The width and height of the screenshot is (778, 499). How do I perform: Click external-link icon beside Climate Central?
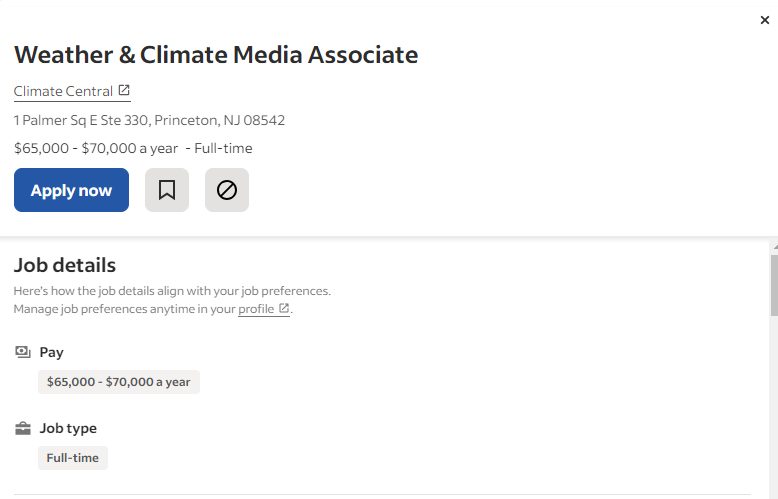pyautogui.click(x=124, y=91)
